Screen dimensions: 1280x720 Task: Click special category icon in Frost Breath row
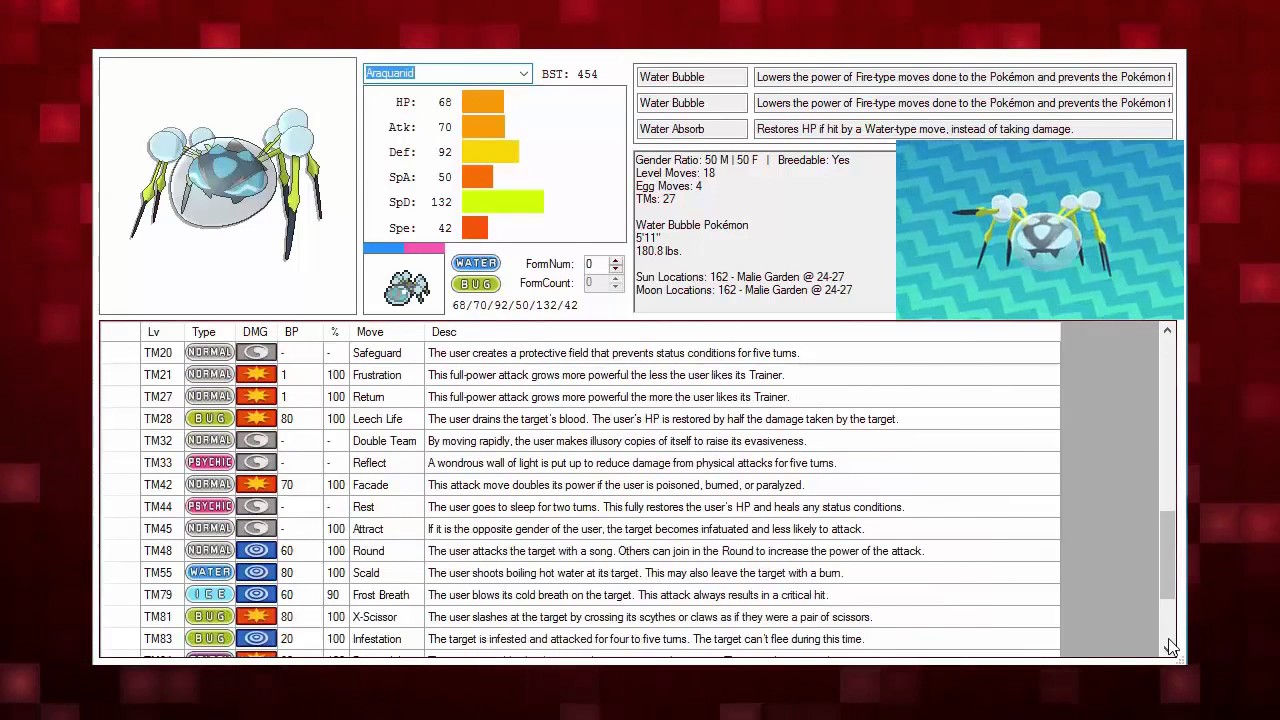[x=257, y=595]
